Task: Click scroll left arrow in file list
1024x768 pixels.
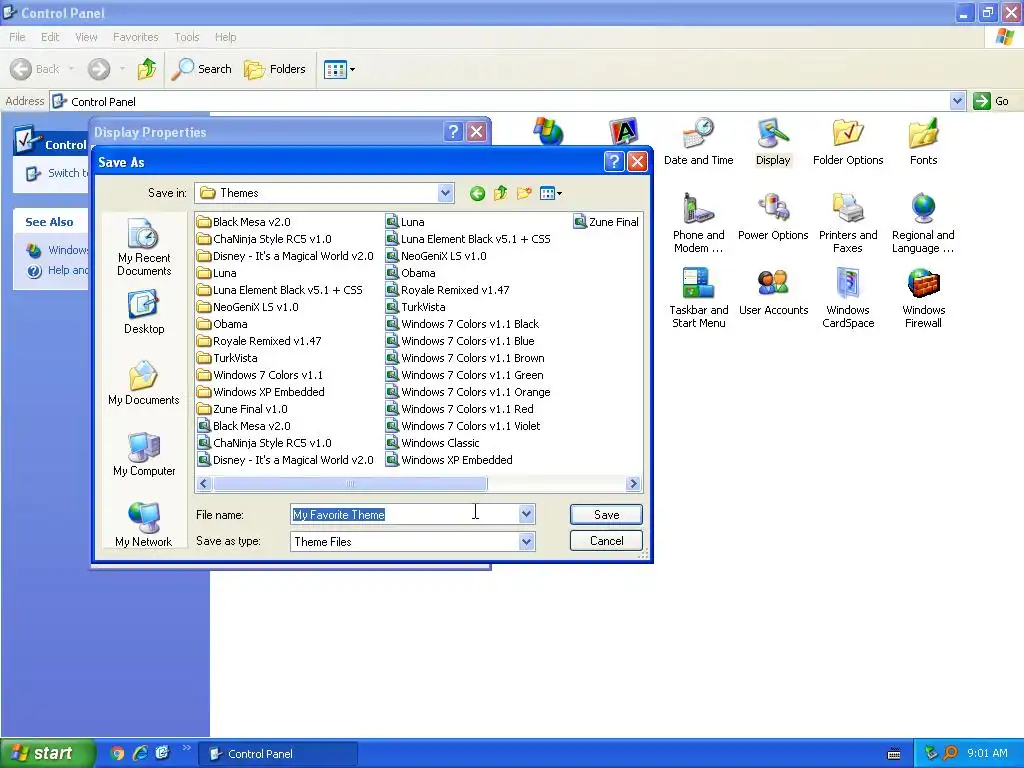Action: pos(204,484)
